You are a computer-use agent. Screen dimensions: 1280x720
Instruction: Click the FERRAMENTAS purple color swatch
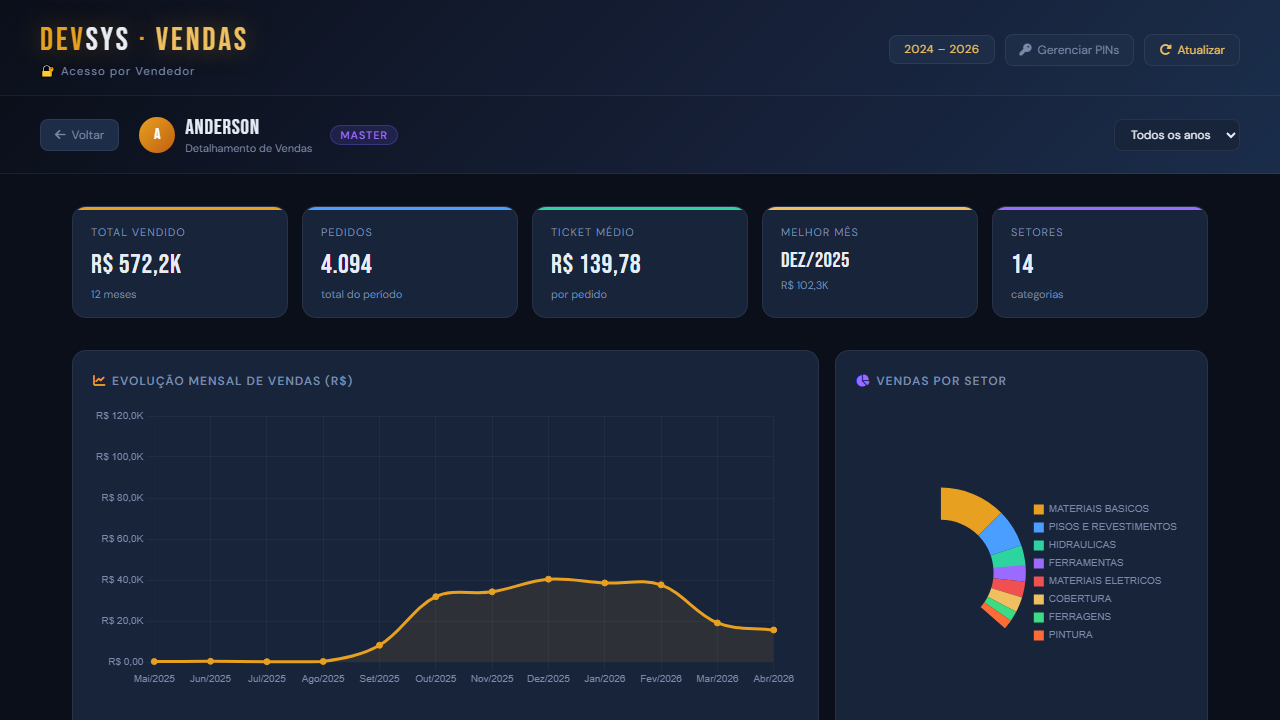pos(1039,563)
